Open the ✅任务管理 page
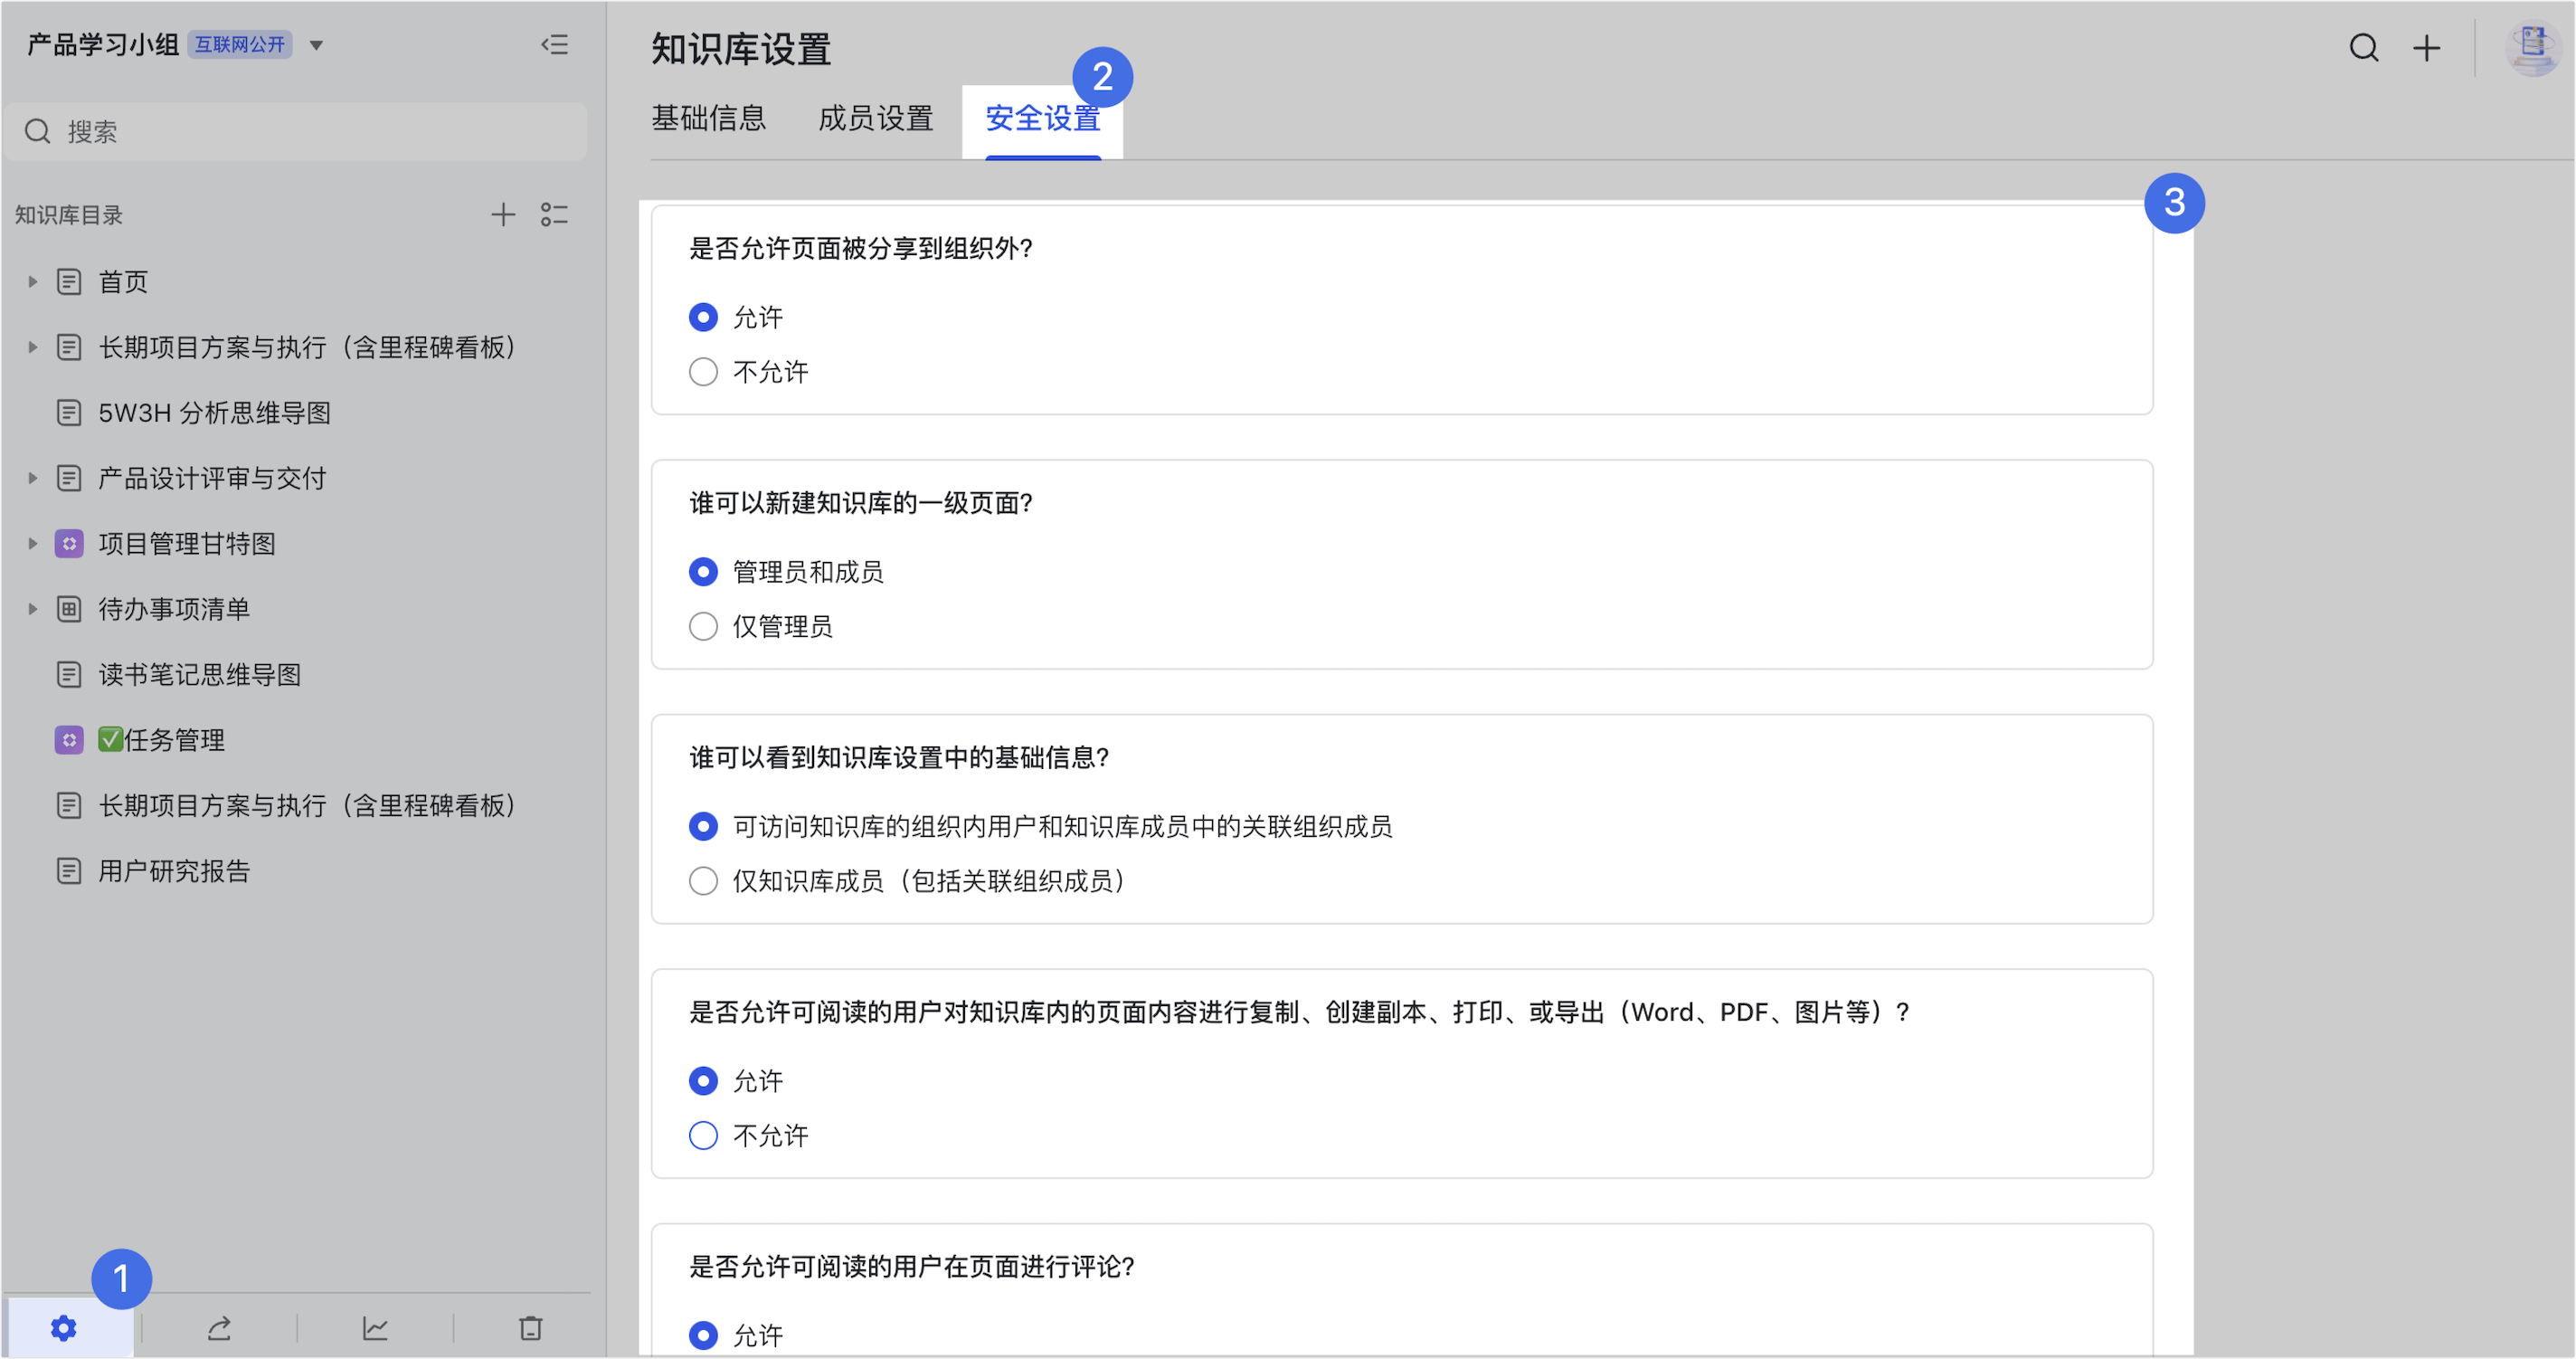This screenshot has width=2576, height=1359. coord(161,740)
